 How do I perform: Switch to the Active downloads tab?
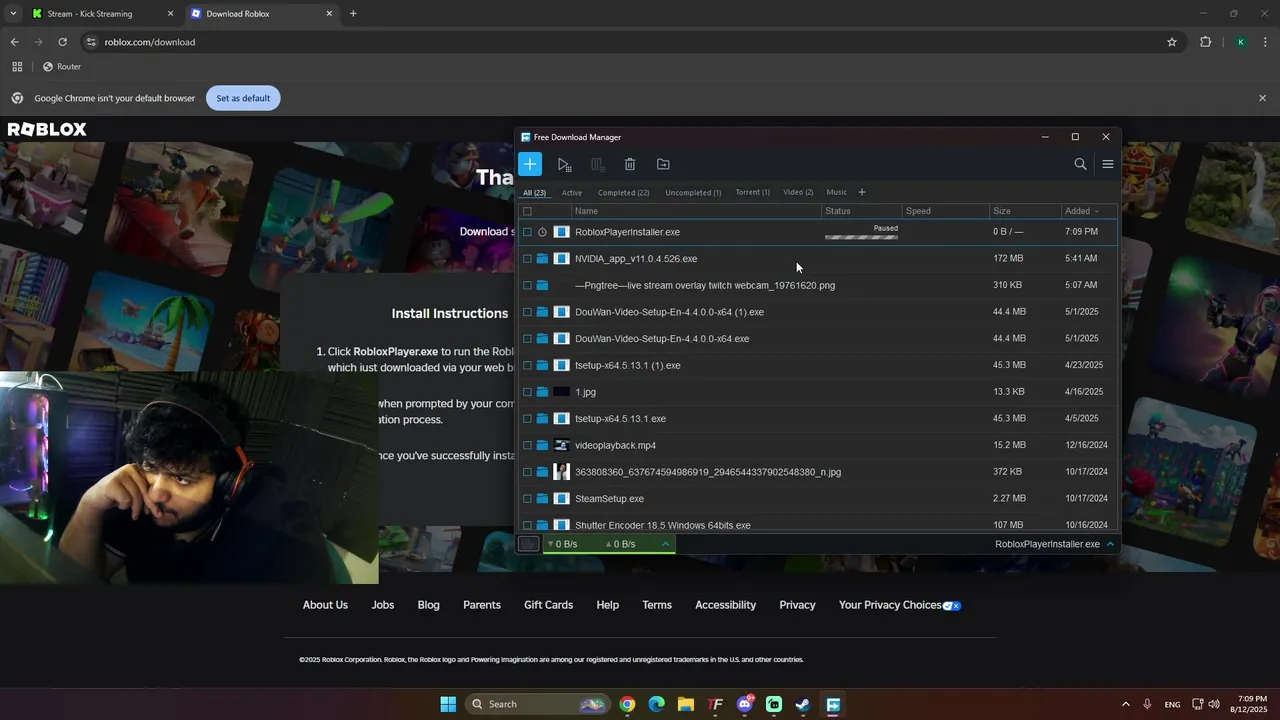coord(572,192)
